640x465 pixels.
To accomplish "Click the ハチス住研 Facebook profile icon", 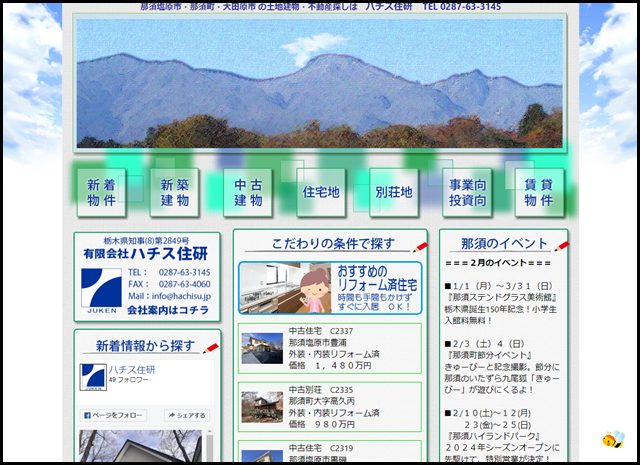I will tap(93, 377).
